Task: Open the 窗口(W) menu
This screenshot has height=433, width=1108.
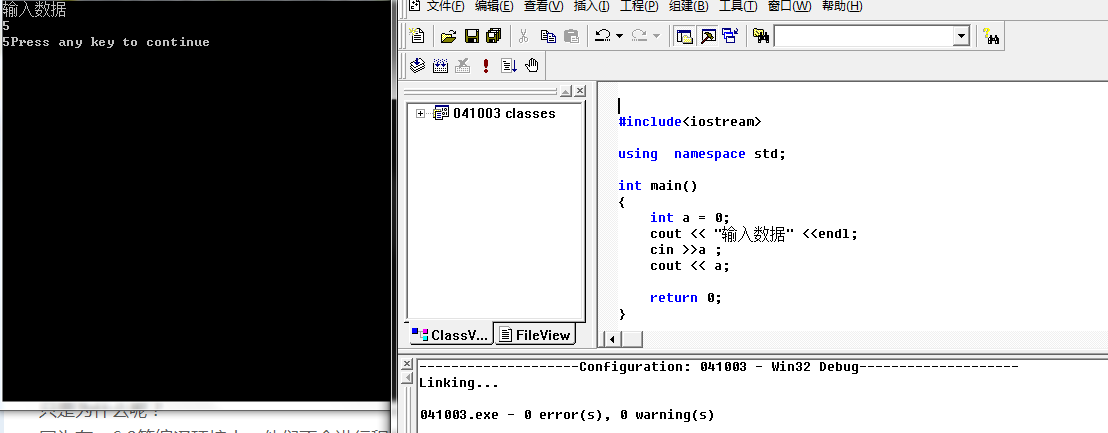Action: 789,6
